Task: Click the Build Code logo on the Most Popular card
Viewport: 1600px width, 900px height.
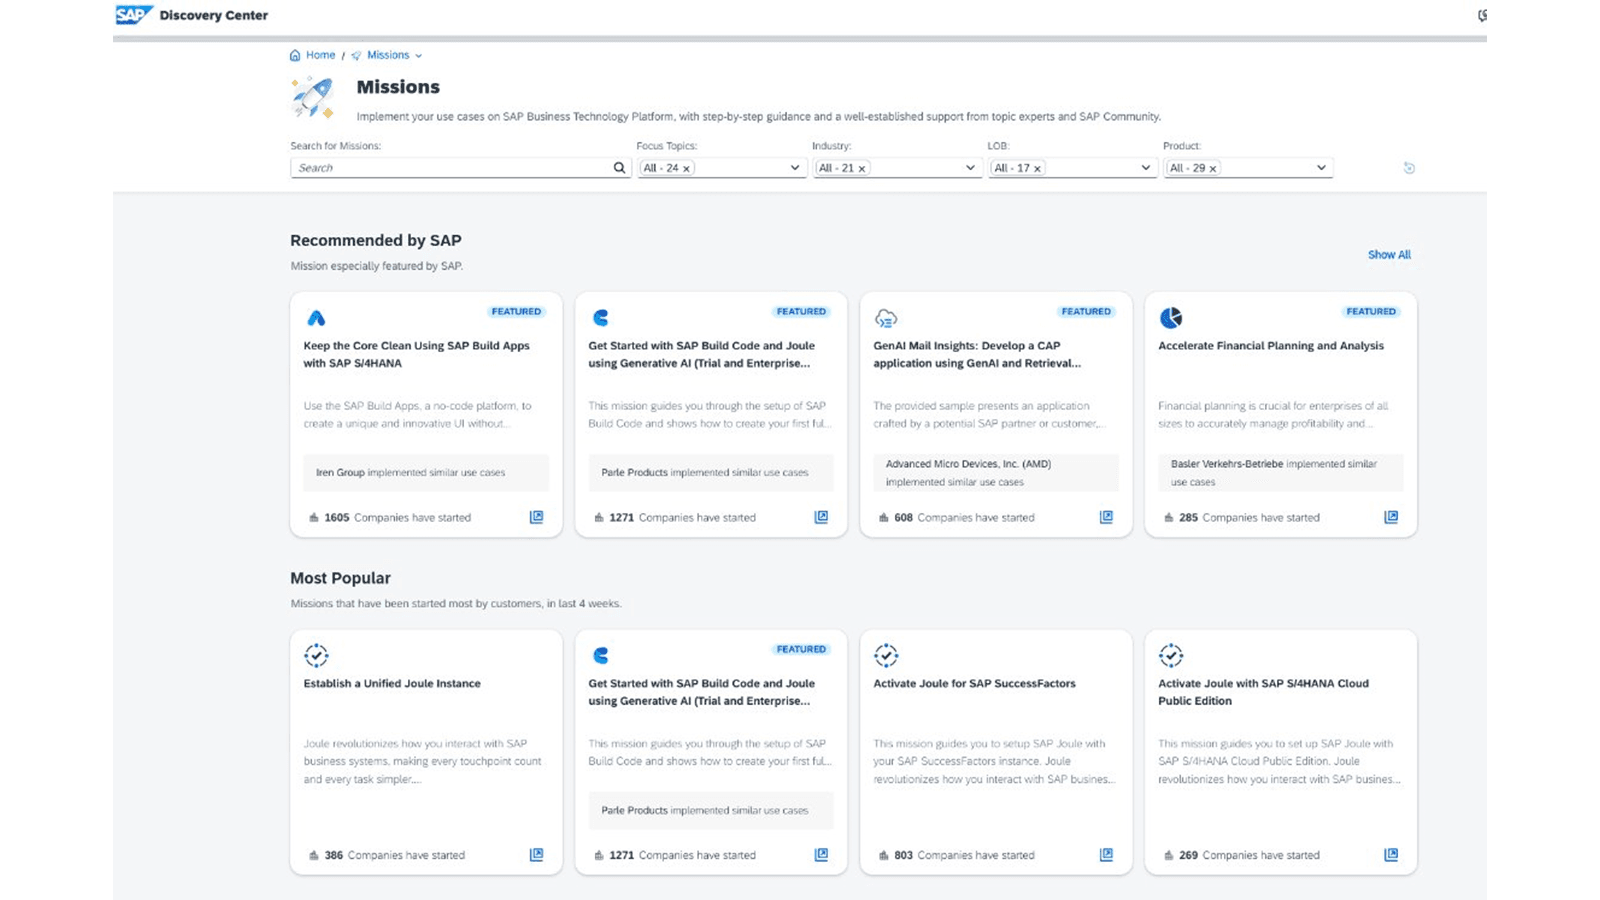Action: 600,656
